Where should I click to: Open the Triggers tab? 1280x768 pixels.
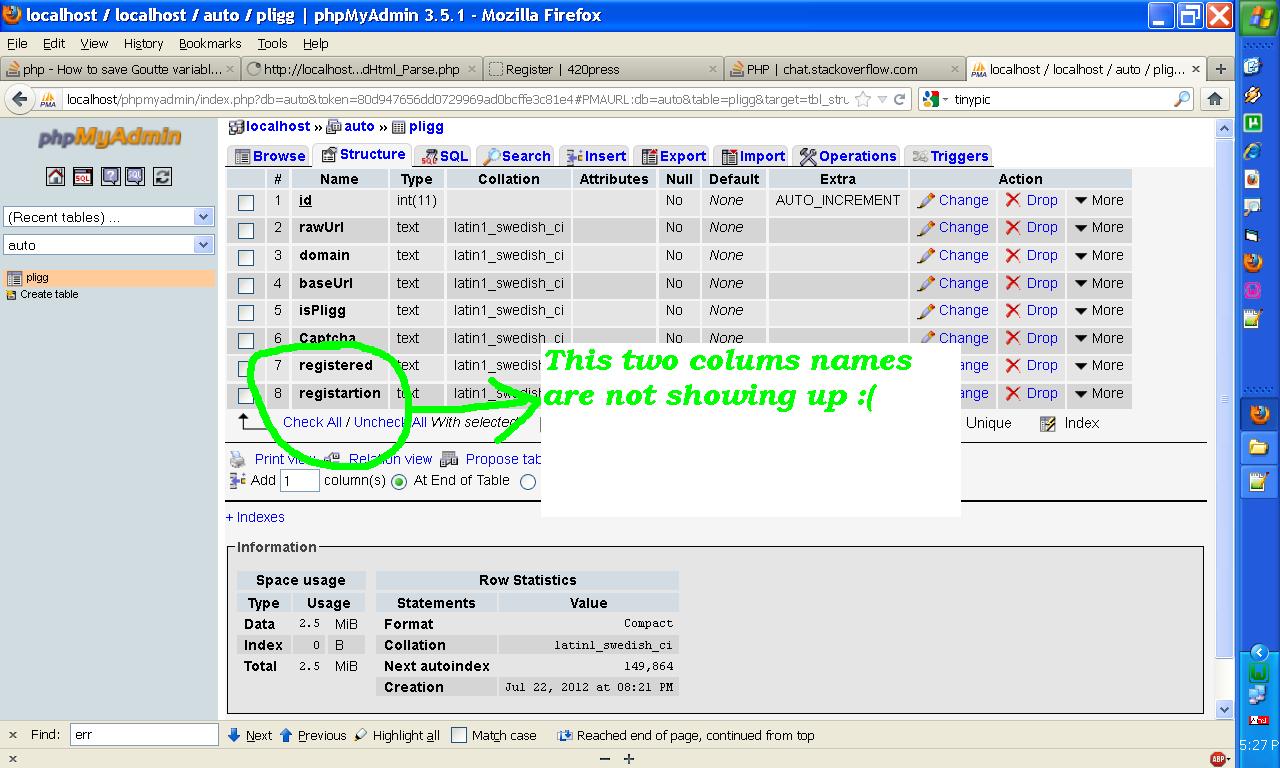coord(950,156)
